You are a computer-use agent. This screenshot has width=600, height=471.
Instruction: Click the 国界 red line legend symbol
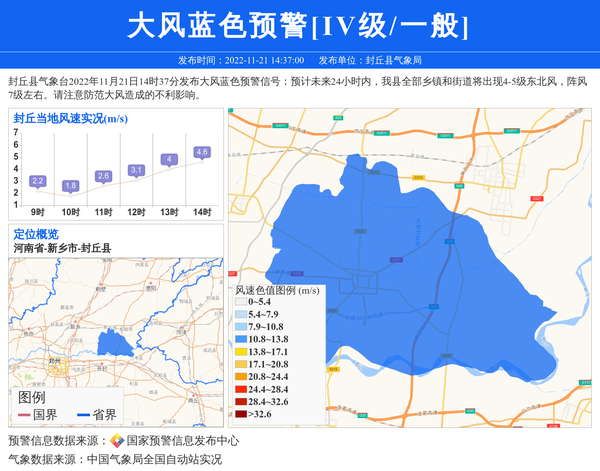(x=25, y=414)
